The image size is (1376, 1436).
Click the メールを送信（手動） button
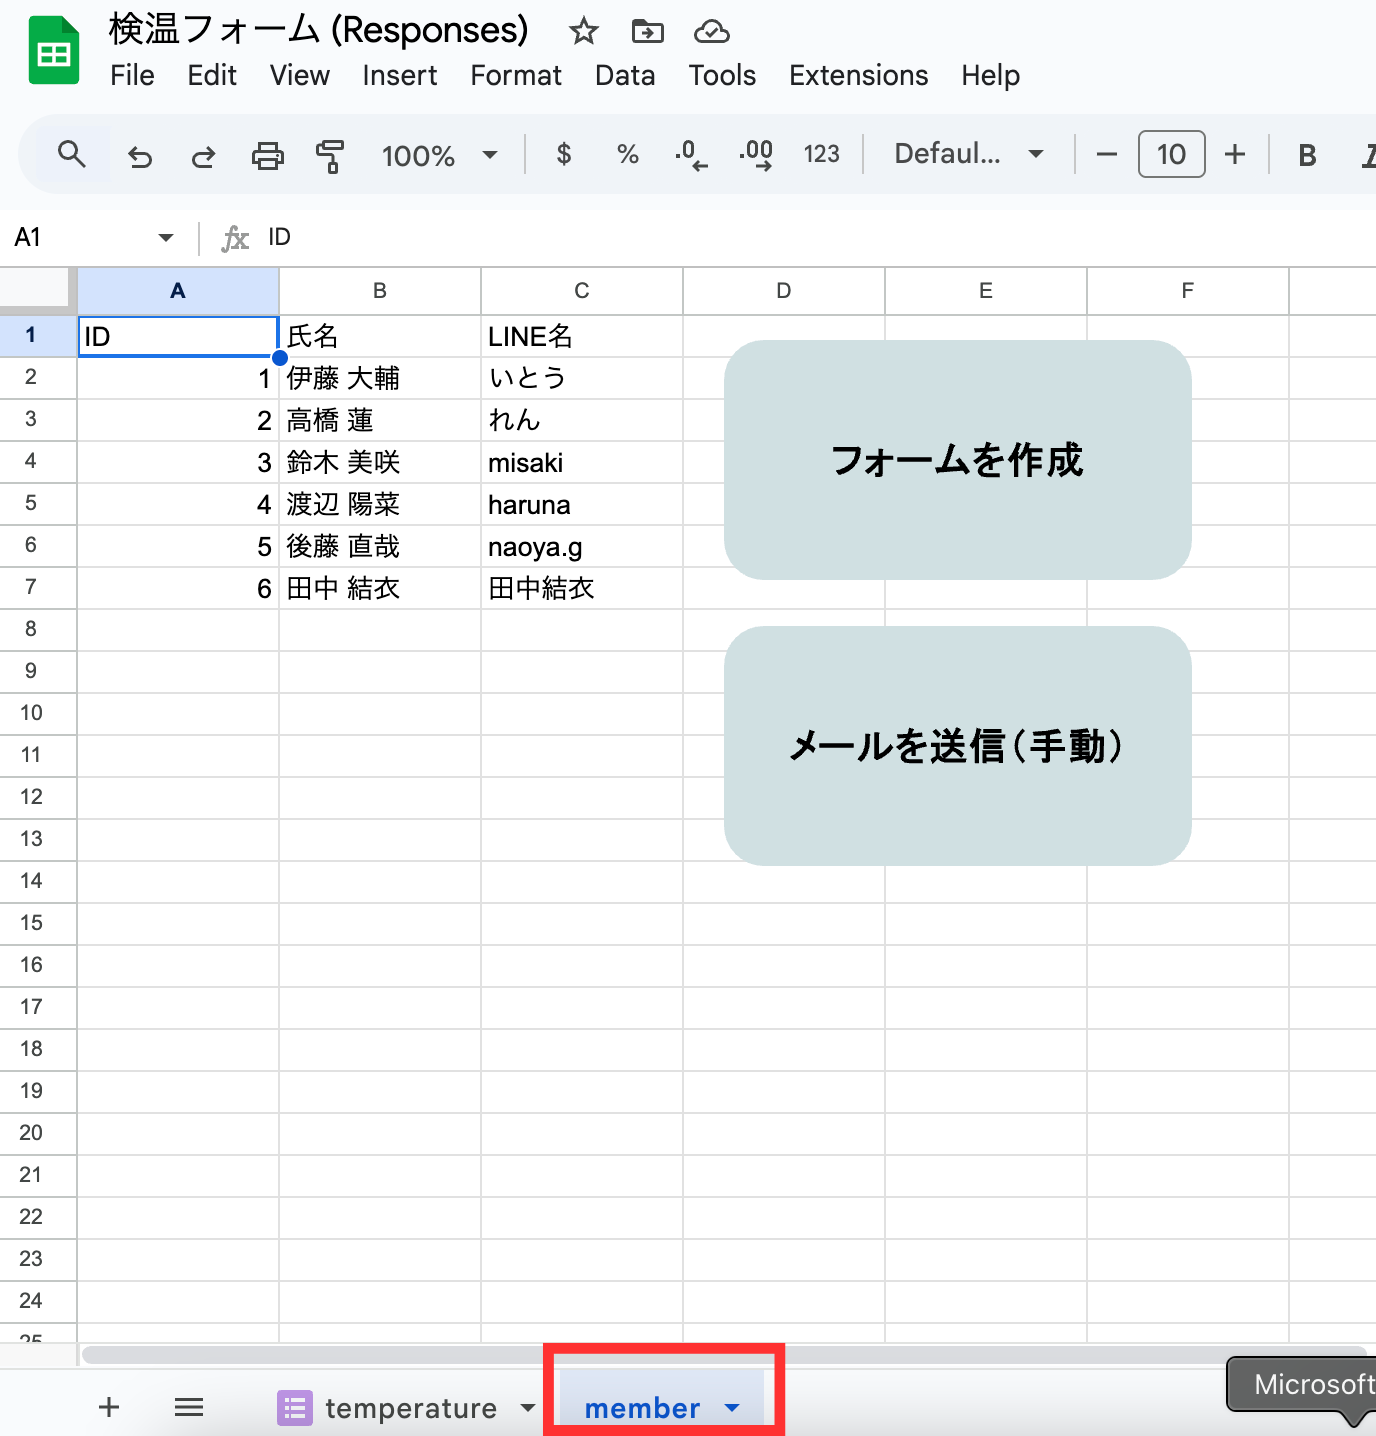957,746
